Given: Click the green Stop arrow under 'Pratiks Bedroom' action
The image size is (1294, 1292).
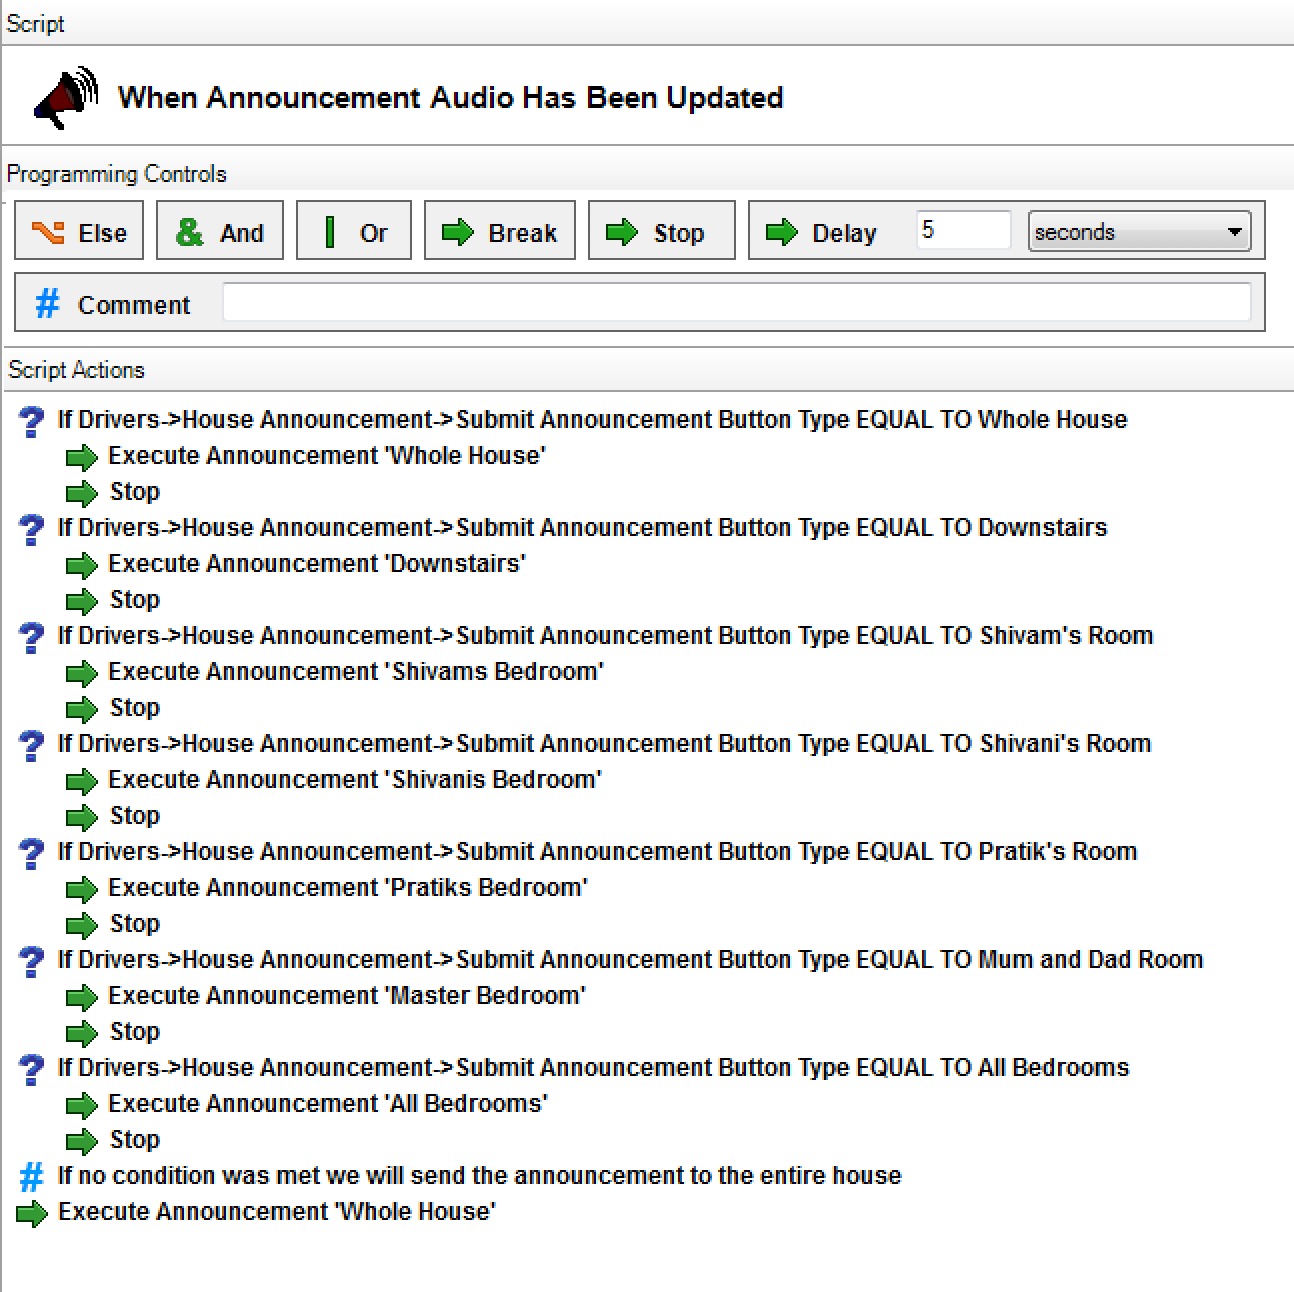Looking at the screenshot, I should click(x=82, y=925).
